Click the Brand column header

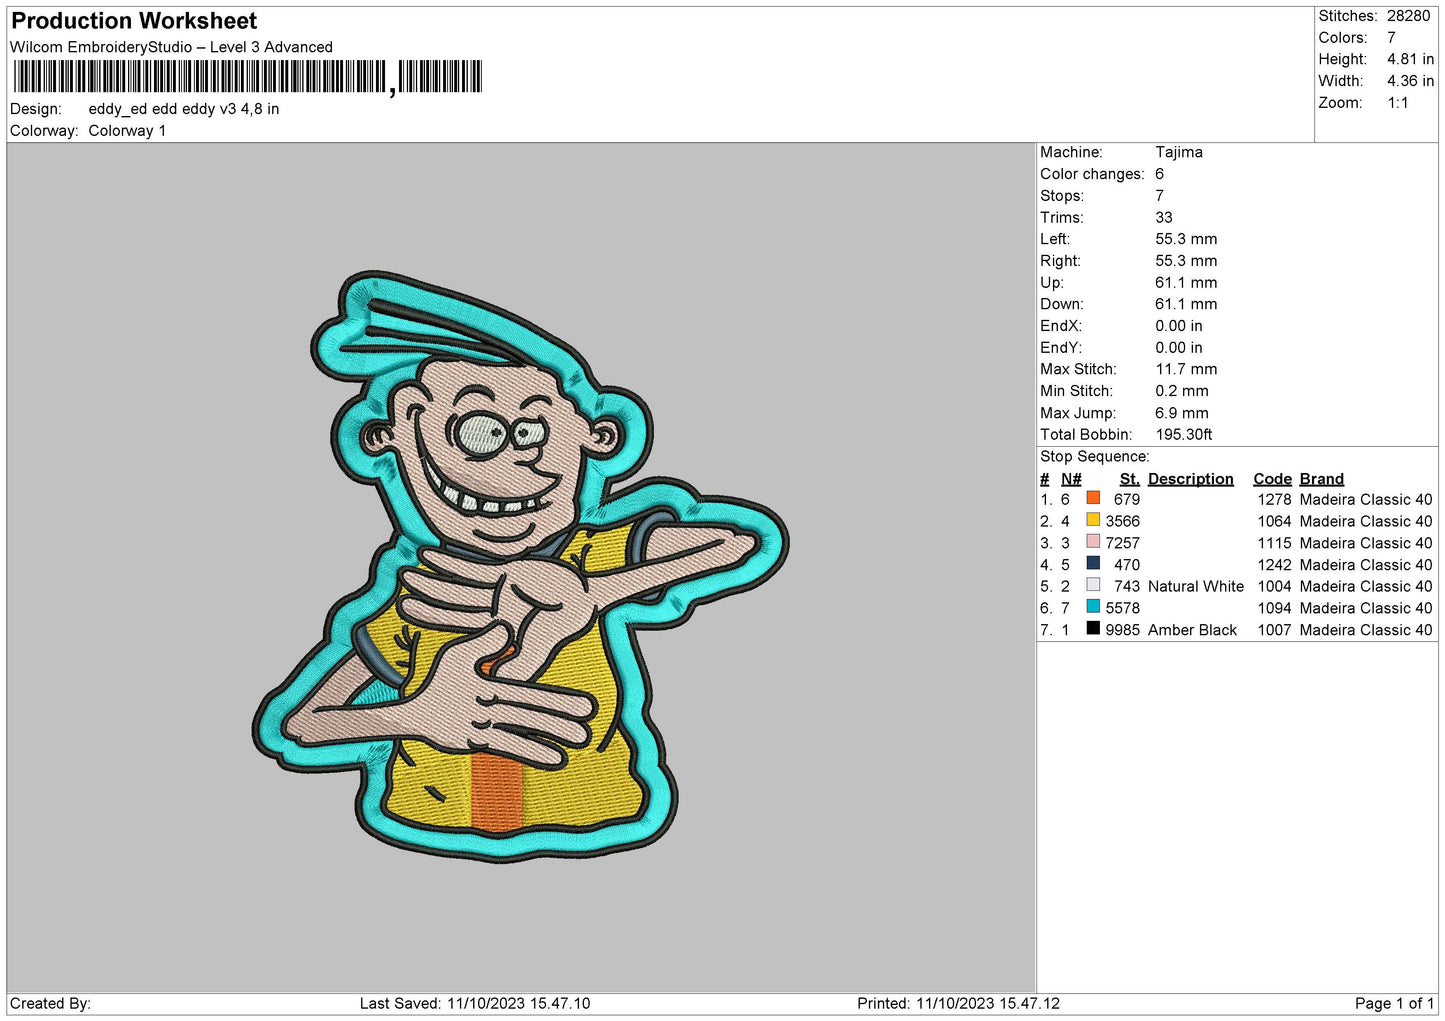(1322, 479)
